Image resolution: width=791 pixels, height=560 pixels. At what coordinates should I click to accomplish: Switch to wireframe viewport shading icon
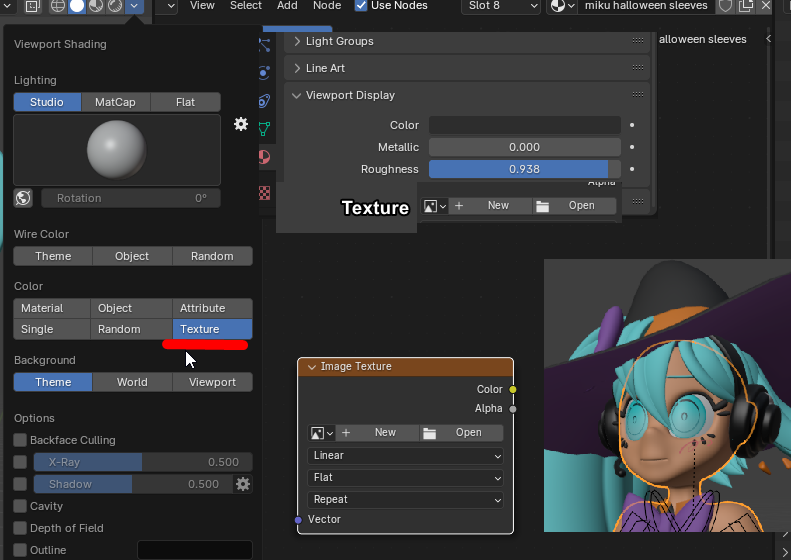point(58,6)
